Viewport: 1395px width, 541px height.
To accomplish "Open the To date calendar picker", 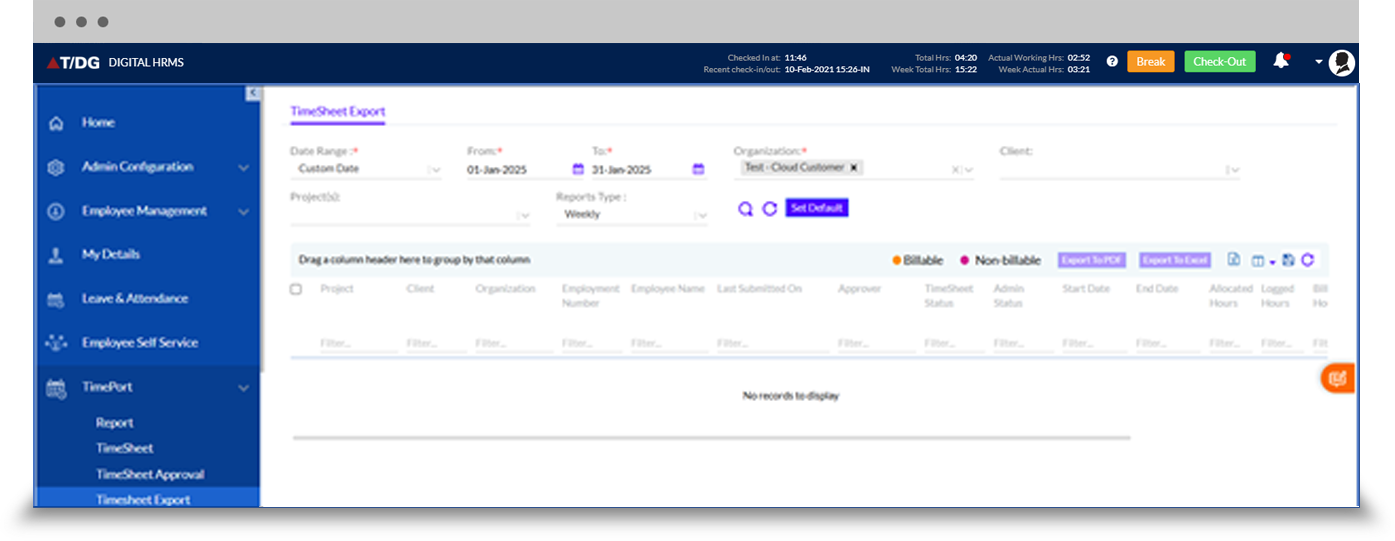I will tap(698, 169).
